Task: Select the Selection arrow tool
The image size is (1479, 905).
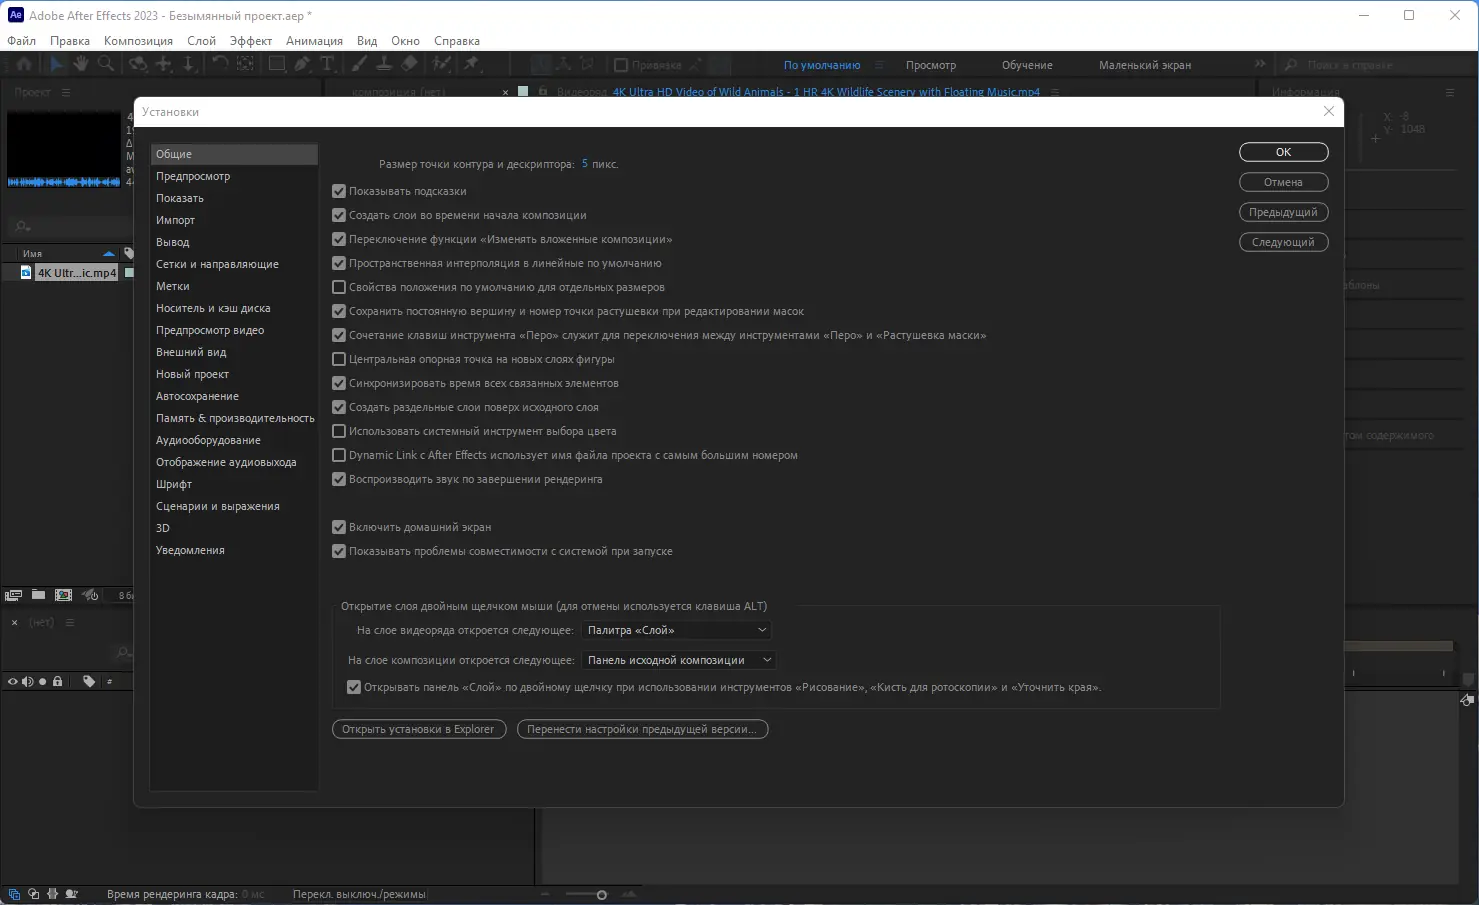Action: pos(56,64)
